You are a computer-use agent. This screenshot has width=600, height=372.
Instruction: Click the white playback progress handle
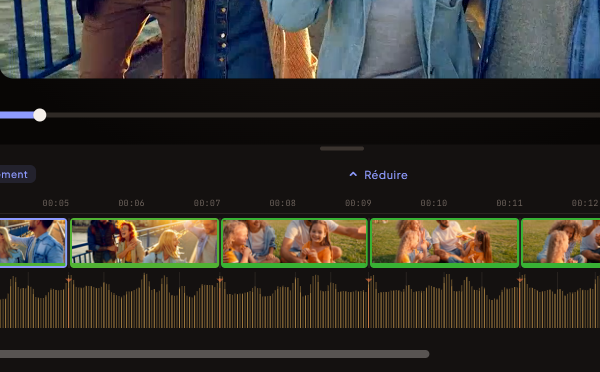[40, 115]
